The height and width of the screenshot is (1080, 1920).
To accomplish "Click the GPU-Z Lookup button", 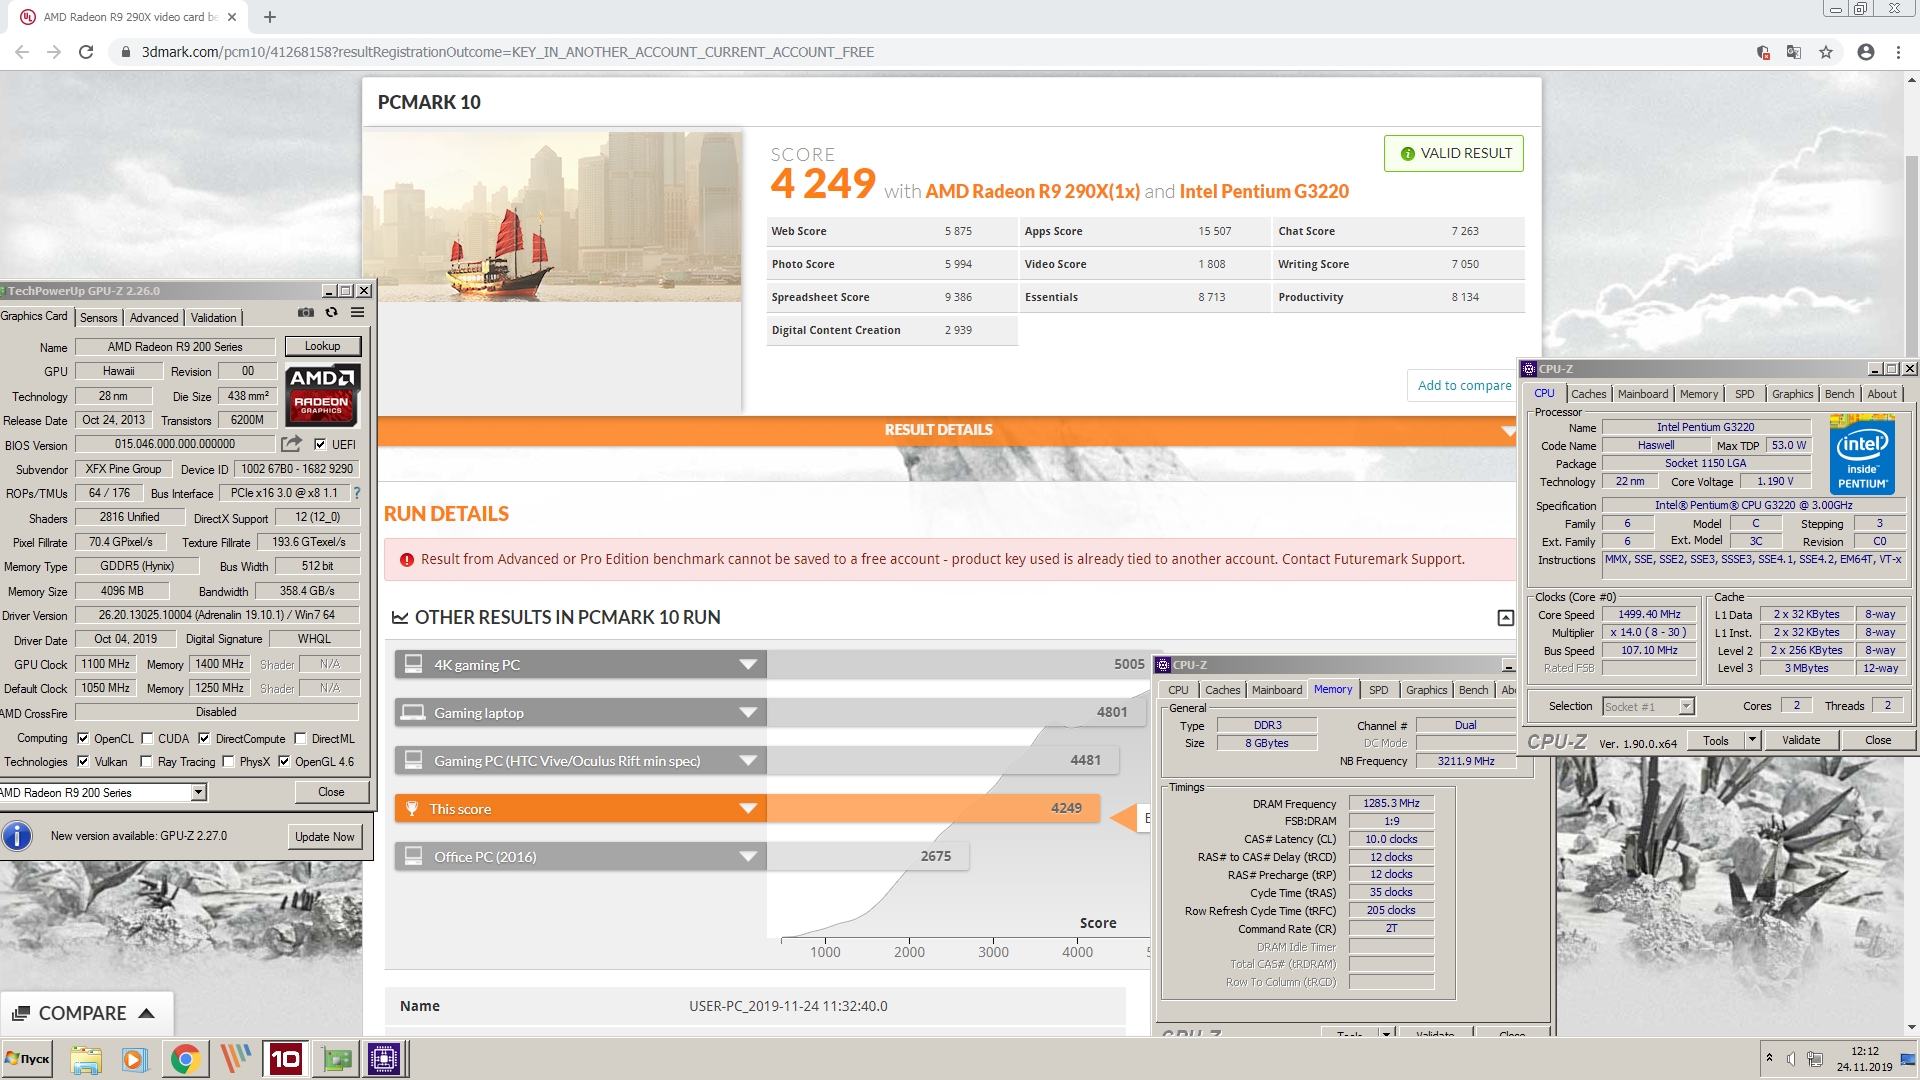I will [x=322, y=346].
